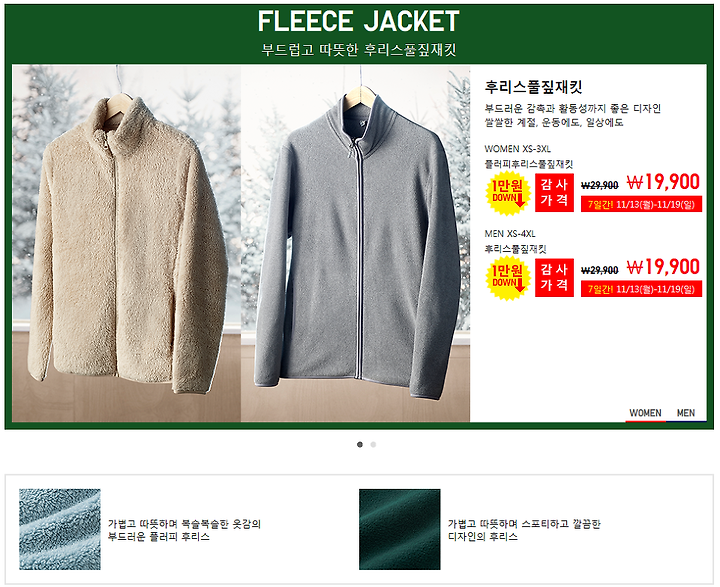
Task: Switch to the MEN tab
Action: (686, 413)
